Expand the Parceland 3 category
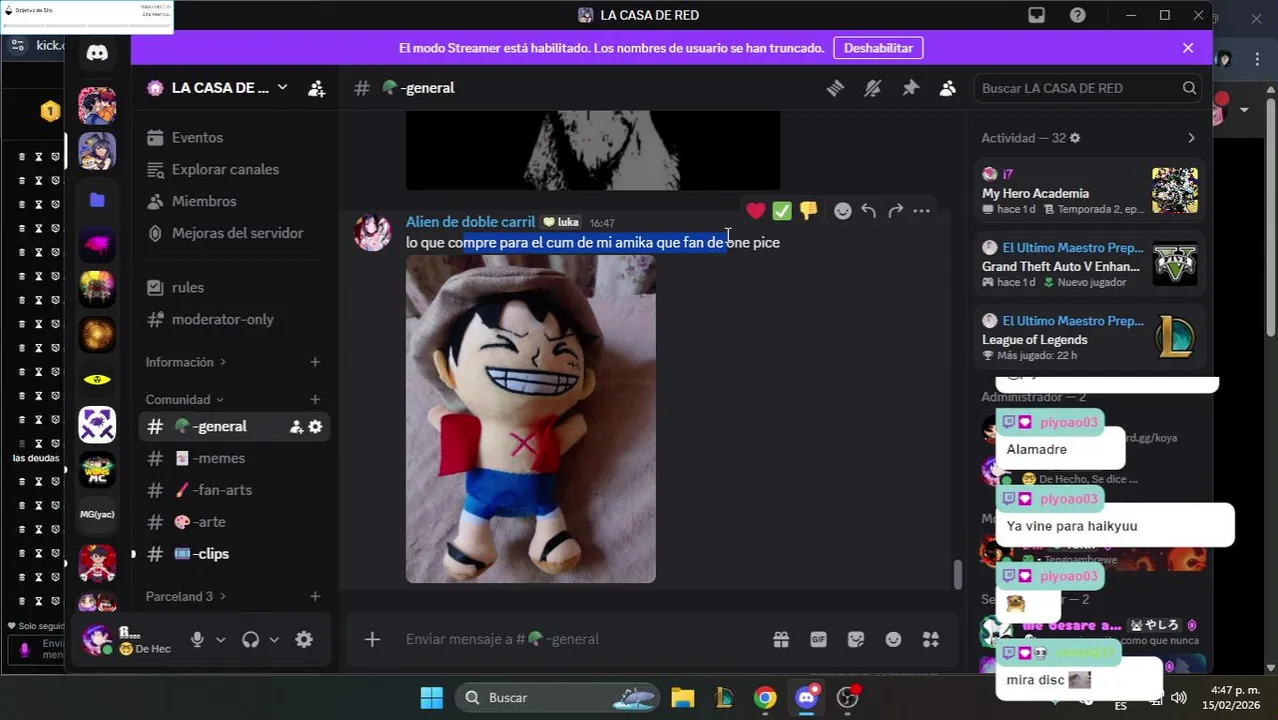The image size is (1278, 720). click(x=186, y=596)
